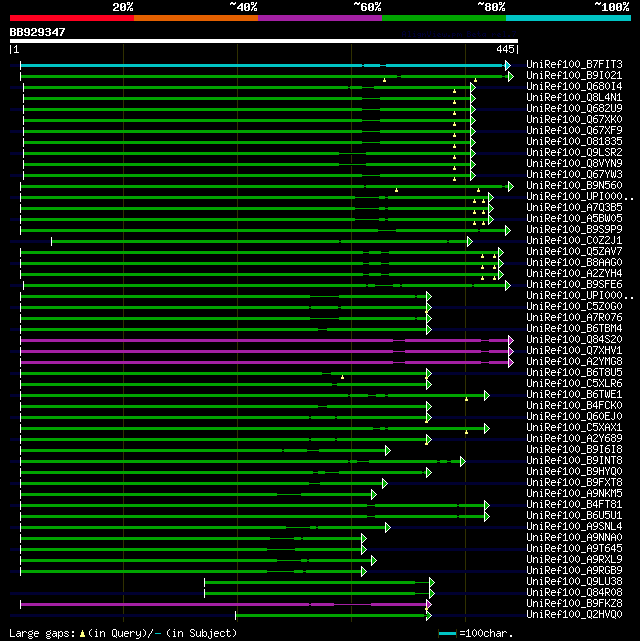Click the UniRef100_A2YMG8 label

tap(574, 362)
